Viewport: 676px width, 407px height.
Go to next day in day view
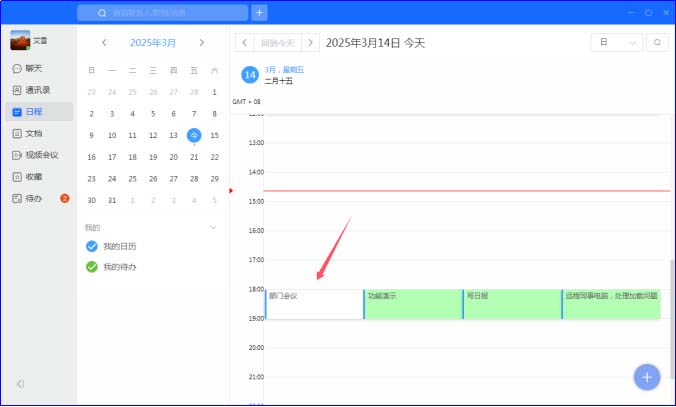[310, 43]
